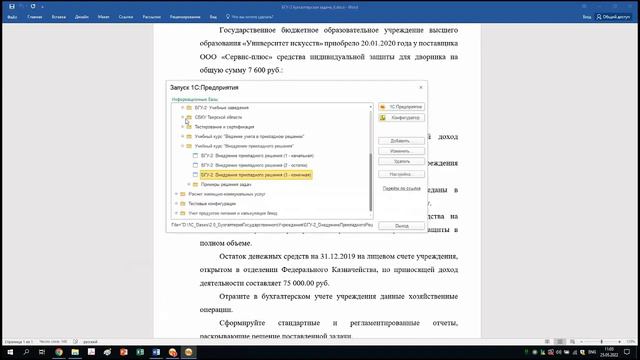Open Excel from the taskbar
Image resolution: width=640 pixels, height=360 pixels.
(140, 352)
